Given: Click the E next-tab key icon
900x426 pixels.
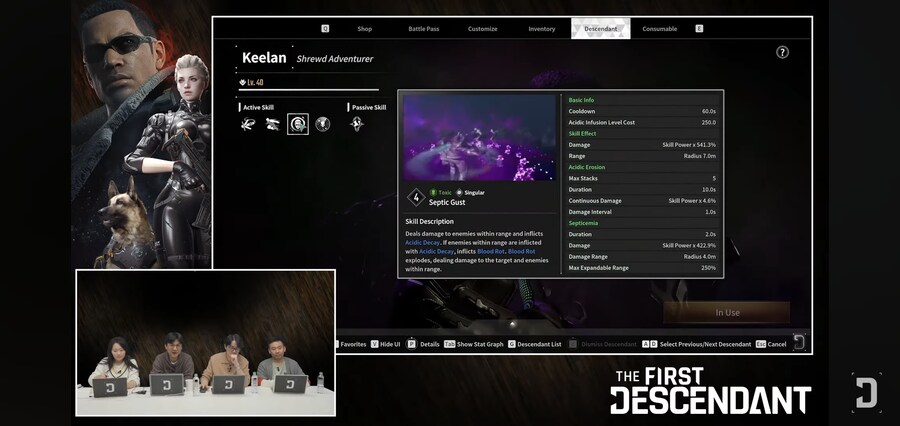Looking at the screenshot, I should [x=699, y=29].
